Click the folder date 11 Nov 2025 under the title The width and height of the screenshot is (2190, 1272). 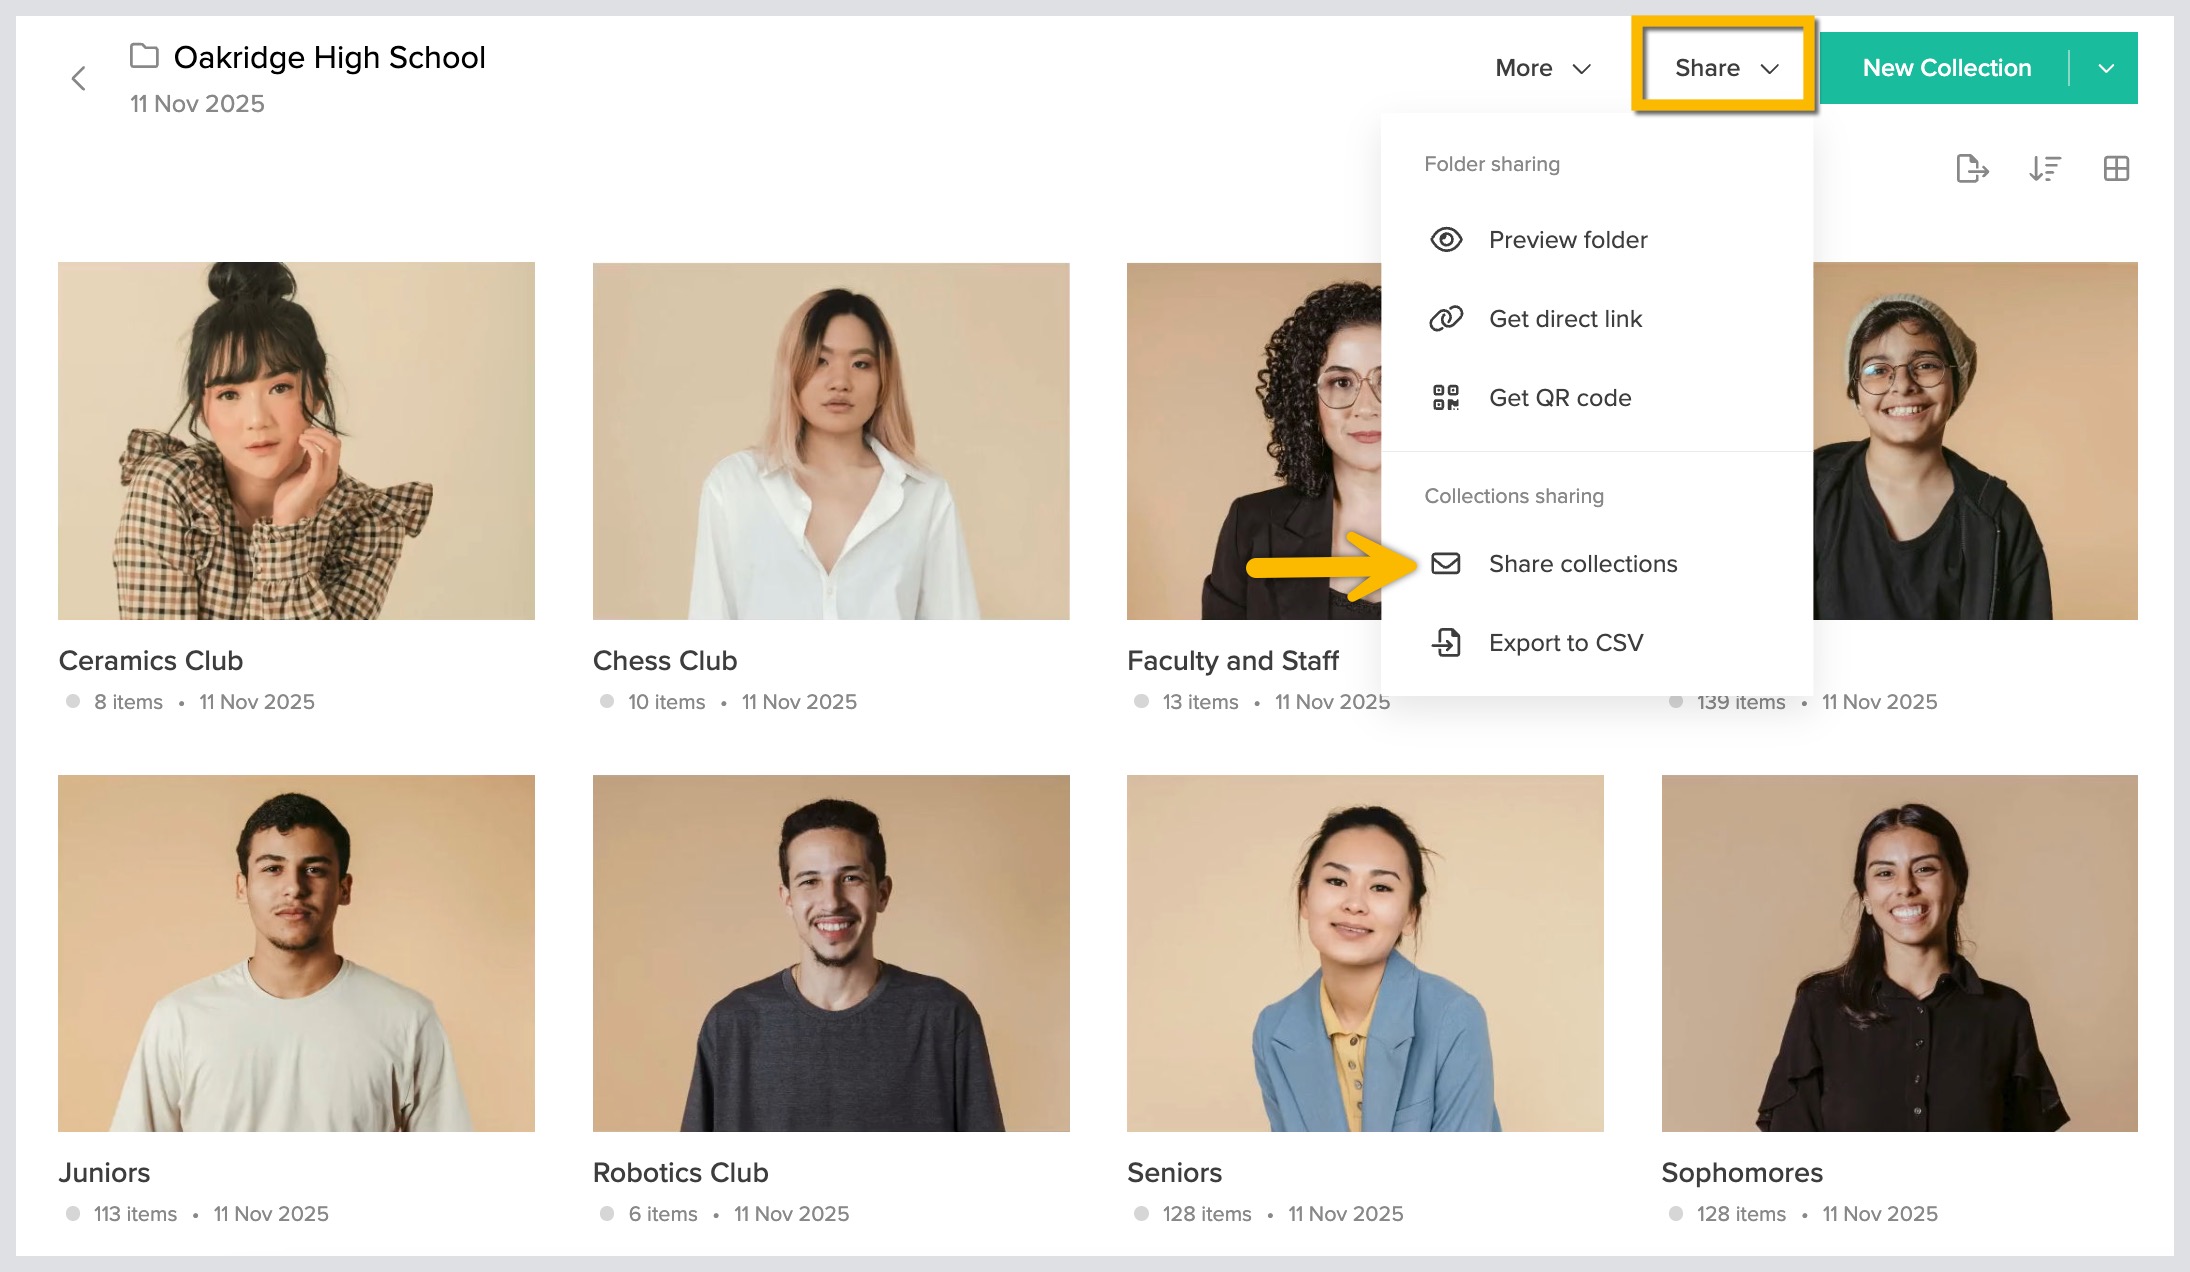click(x=197, y=104)
